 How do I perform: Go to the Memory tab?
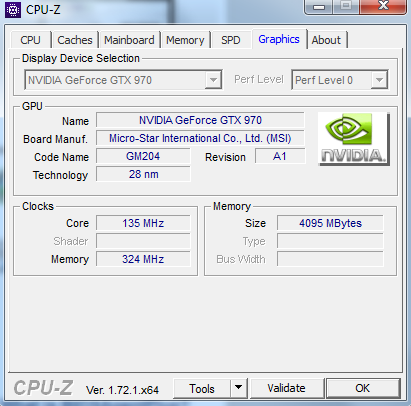(x=185, y=40)
